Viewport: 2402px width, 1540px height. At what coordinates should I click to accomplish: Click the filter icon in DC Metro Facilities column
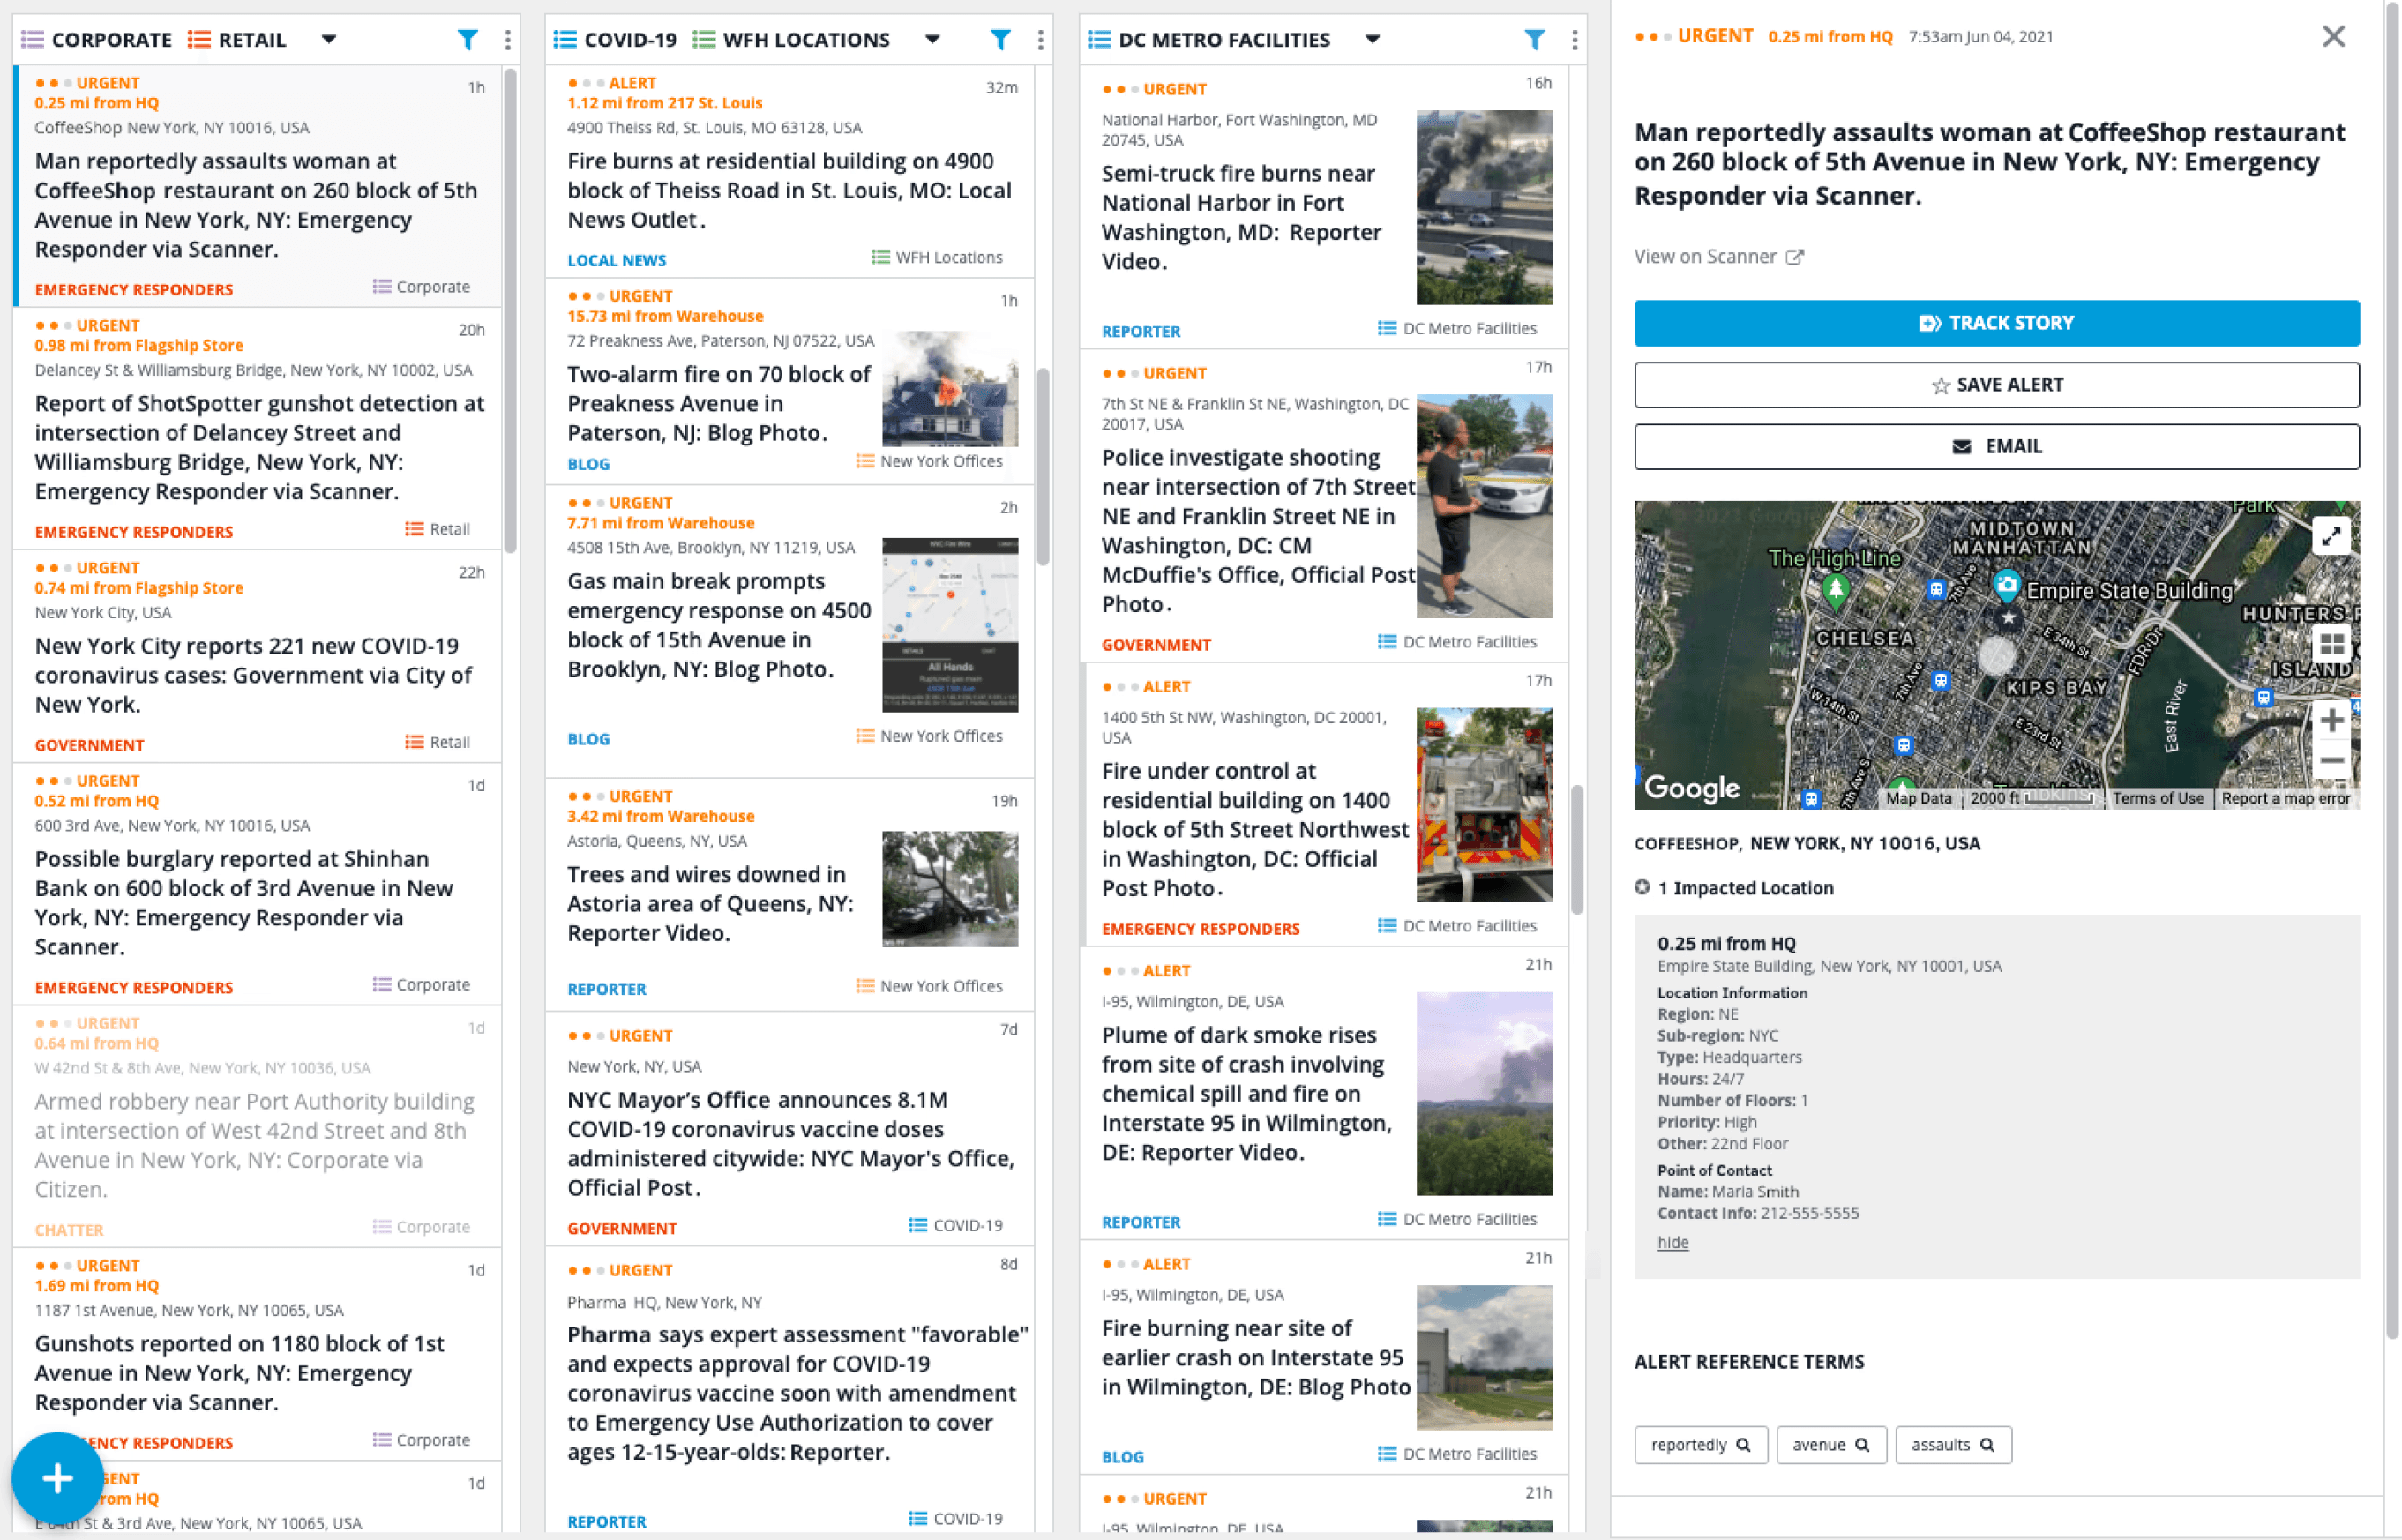click(x=1534, y=39)
